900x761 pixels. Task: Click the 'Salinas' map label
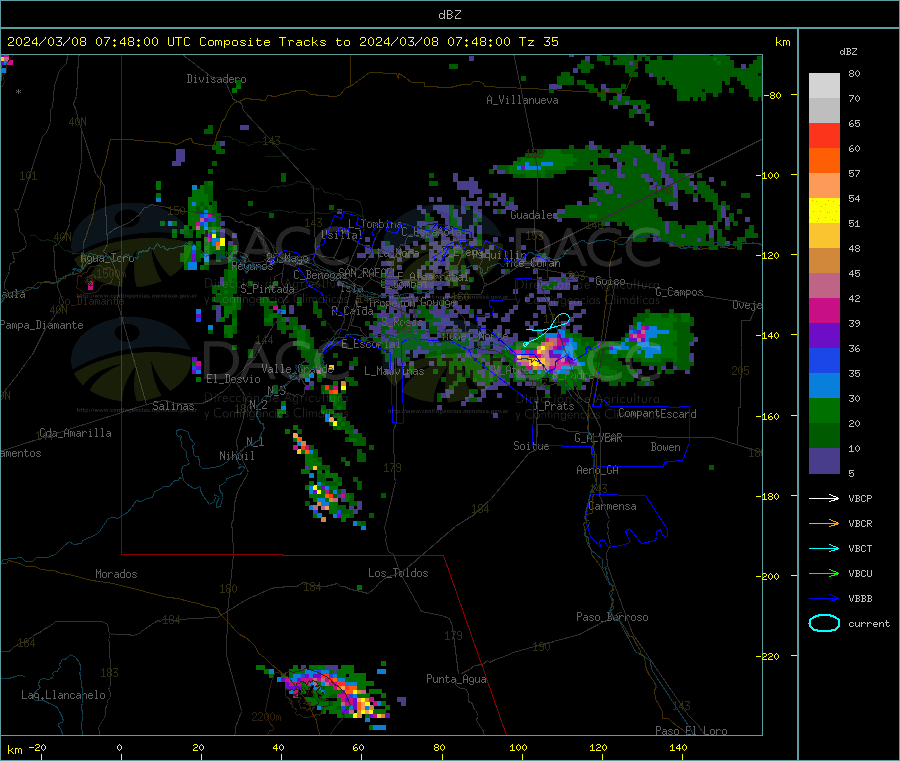pos(173,406)
